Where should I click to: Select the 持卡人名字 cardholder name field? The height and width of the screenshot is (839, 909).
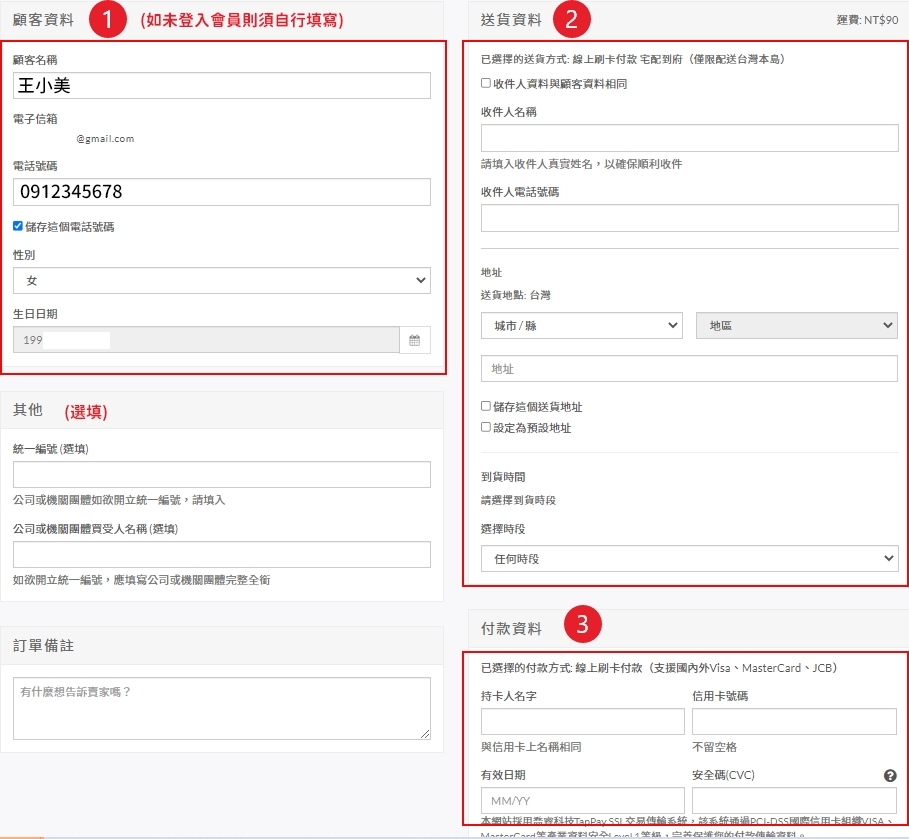pos(582,721)
